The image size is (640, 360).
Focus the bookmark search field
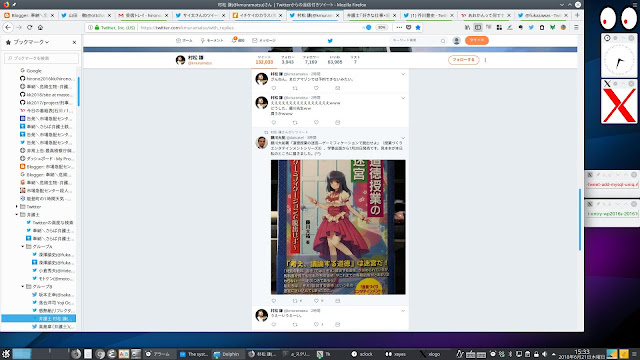tap(41, 58)
